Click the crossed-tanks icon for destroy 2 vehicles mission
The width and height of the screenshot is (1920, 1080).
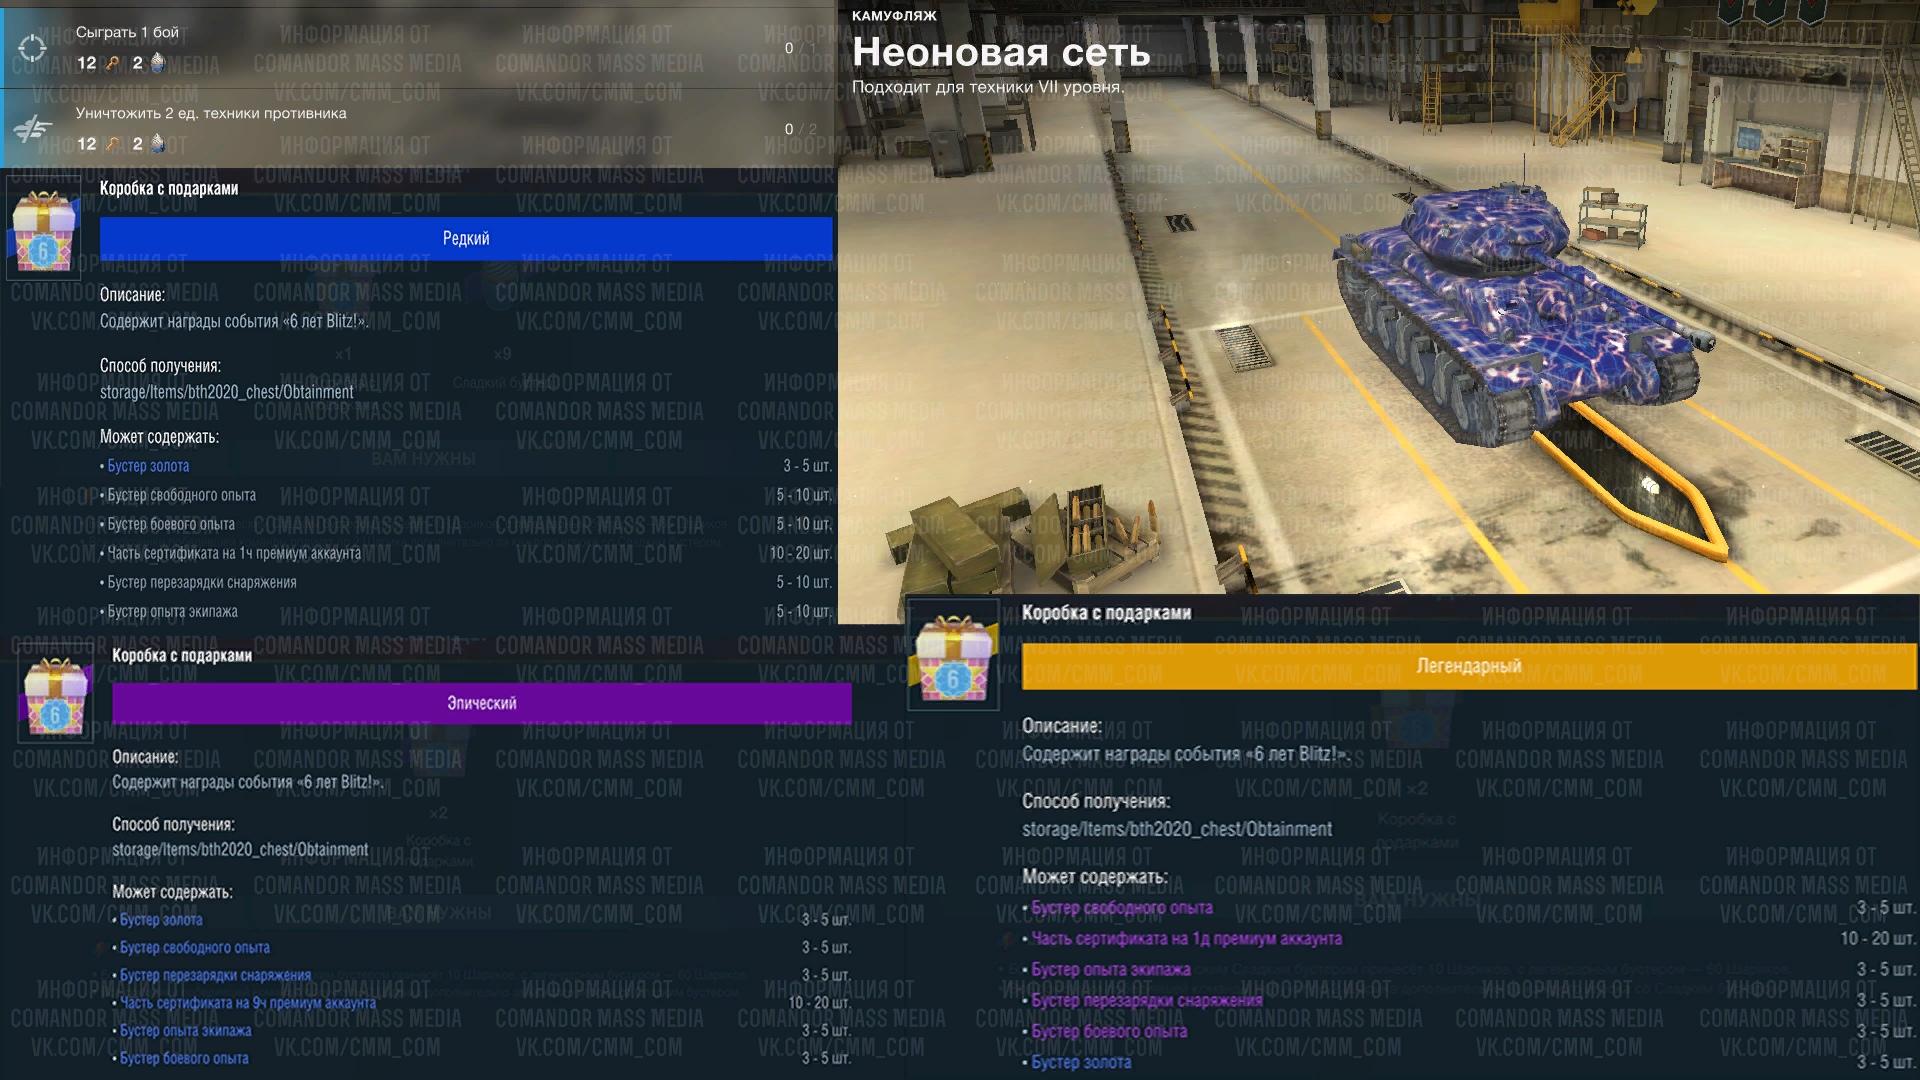32,128
